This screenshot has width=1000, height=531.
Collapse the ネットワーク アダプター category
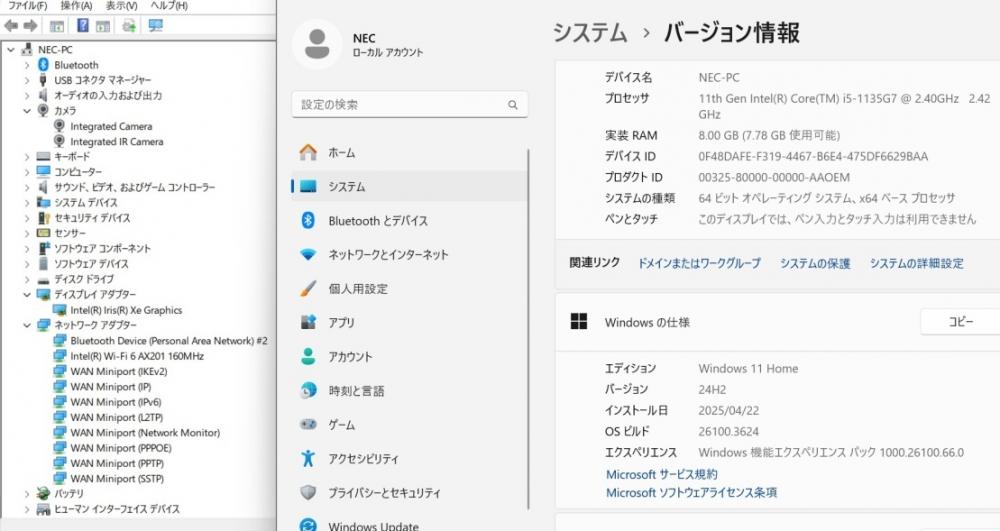coord(27,325)
